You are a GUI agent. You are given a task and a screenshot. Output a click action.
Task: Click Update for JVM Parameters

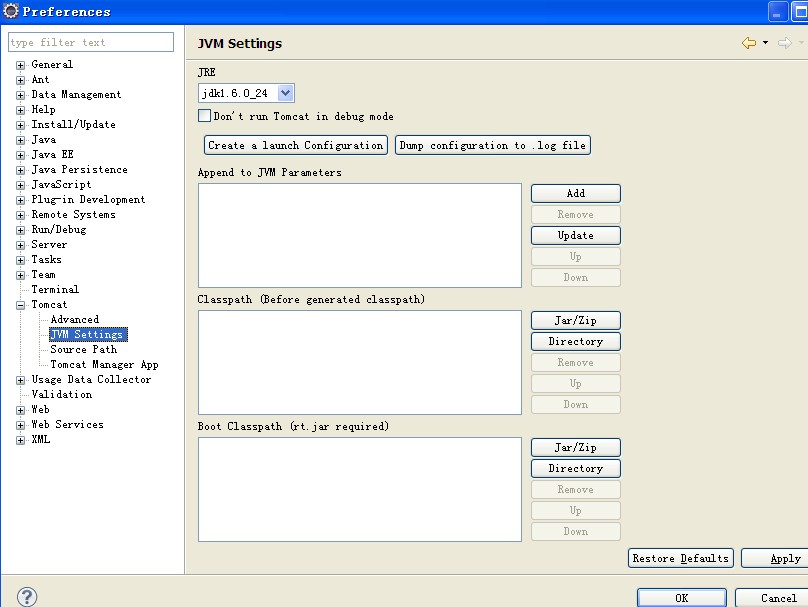(576, 235)
